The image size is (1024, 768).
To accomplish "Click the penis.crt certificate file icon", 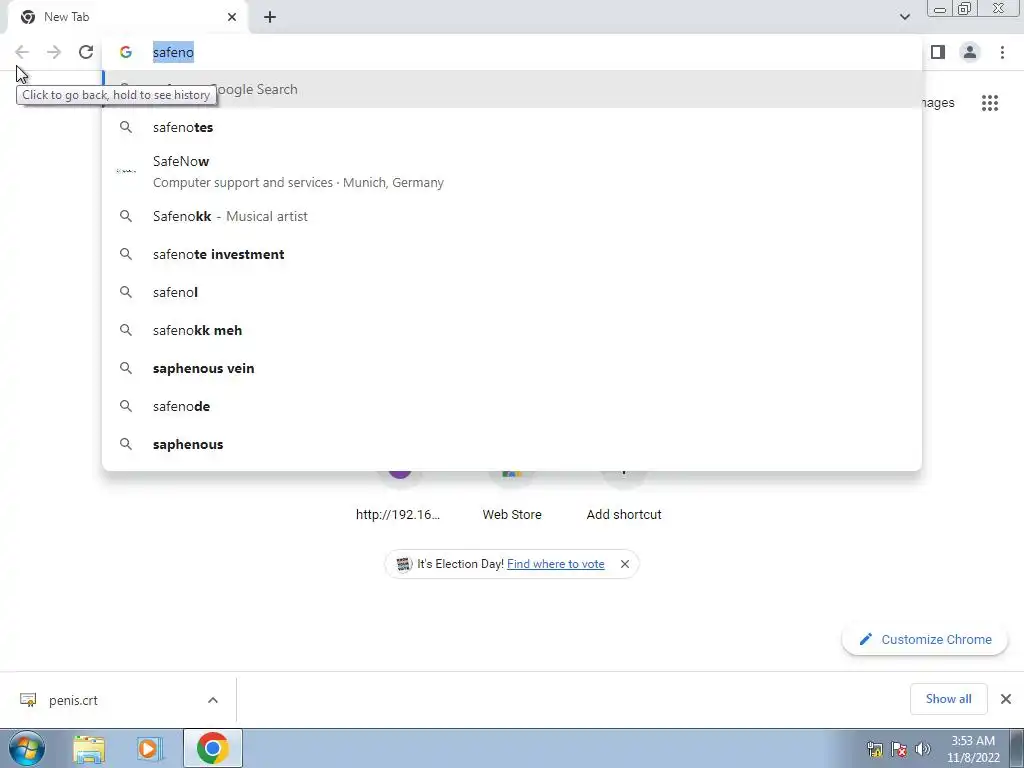I will tap(28, 700).
